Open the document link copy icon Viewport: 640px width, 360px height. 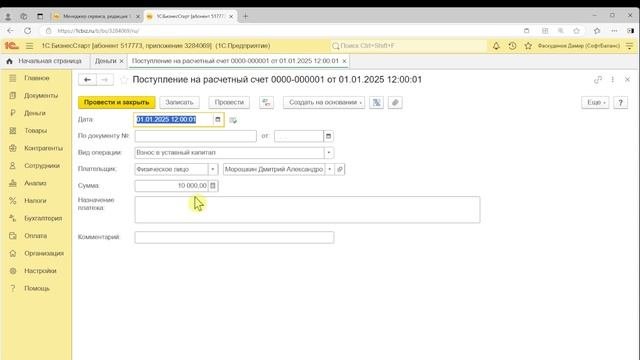(x=598, y=80)
